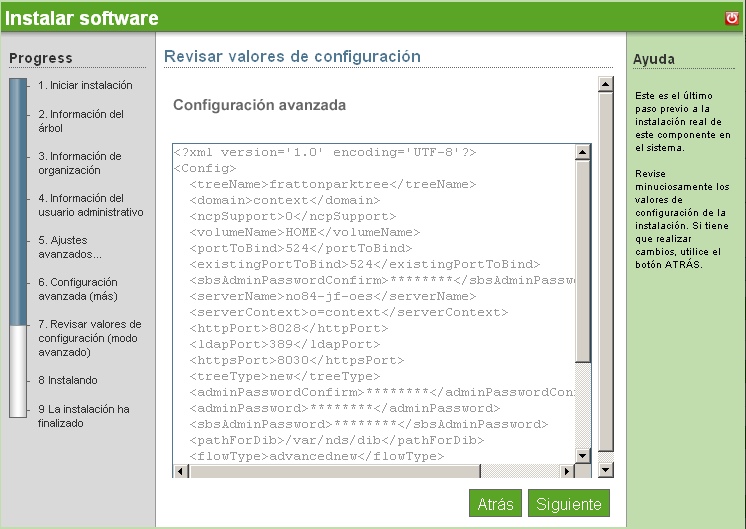This screenshot has height=529, width=746.
Task: Click the XML box horizontal scroll left arrow
Action: (180, 471)
